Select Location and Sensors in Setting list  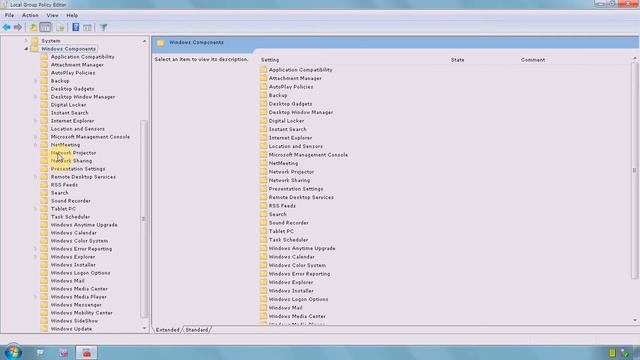point(296,146)
